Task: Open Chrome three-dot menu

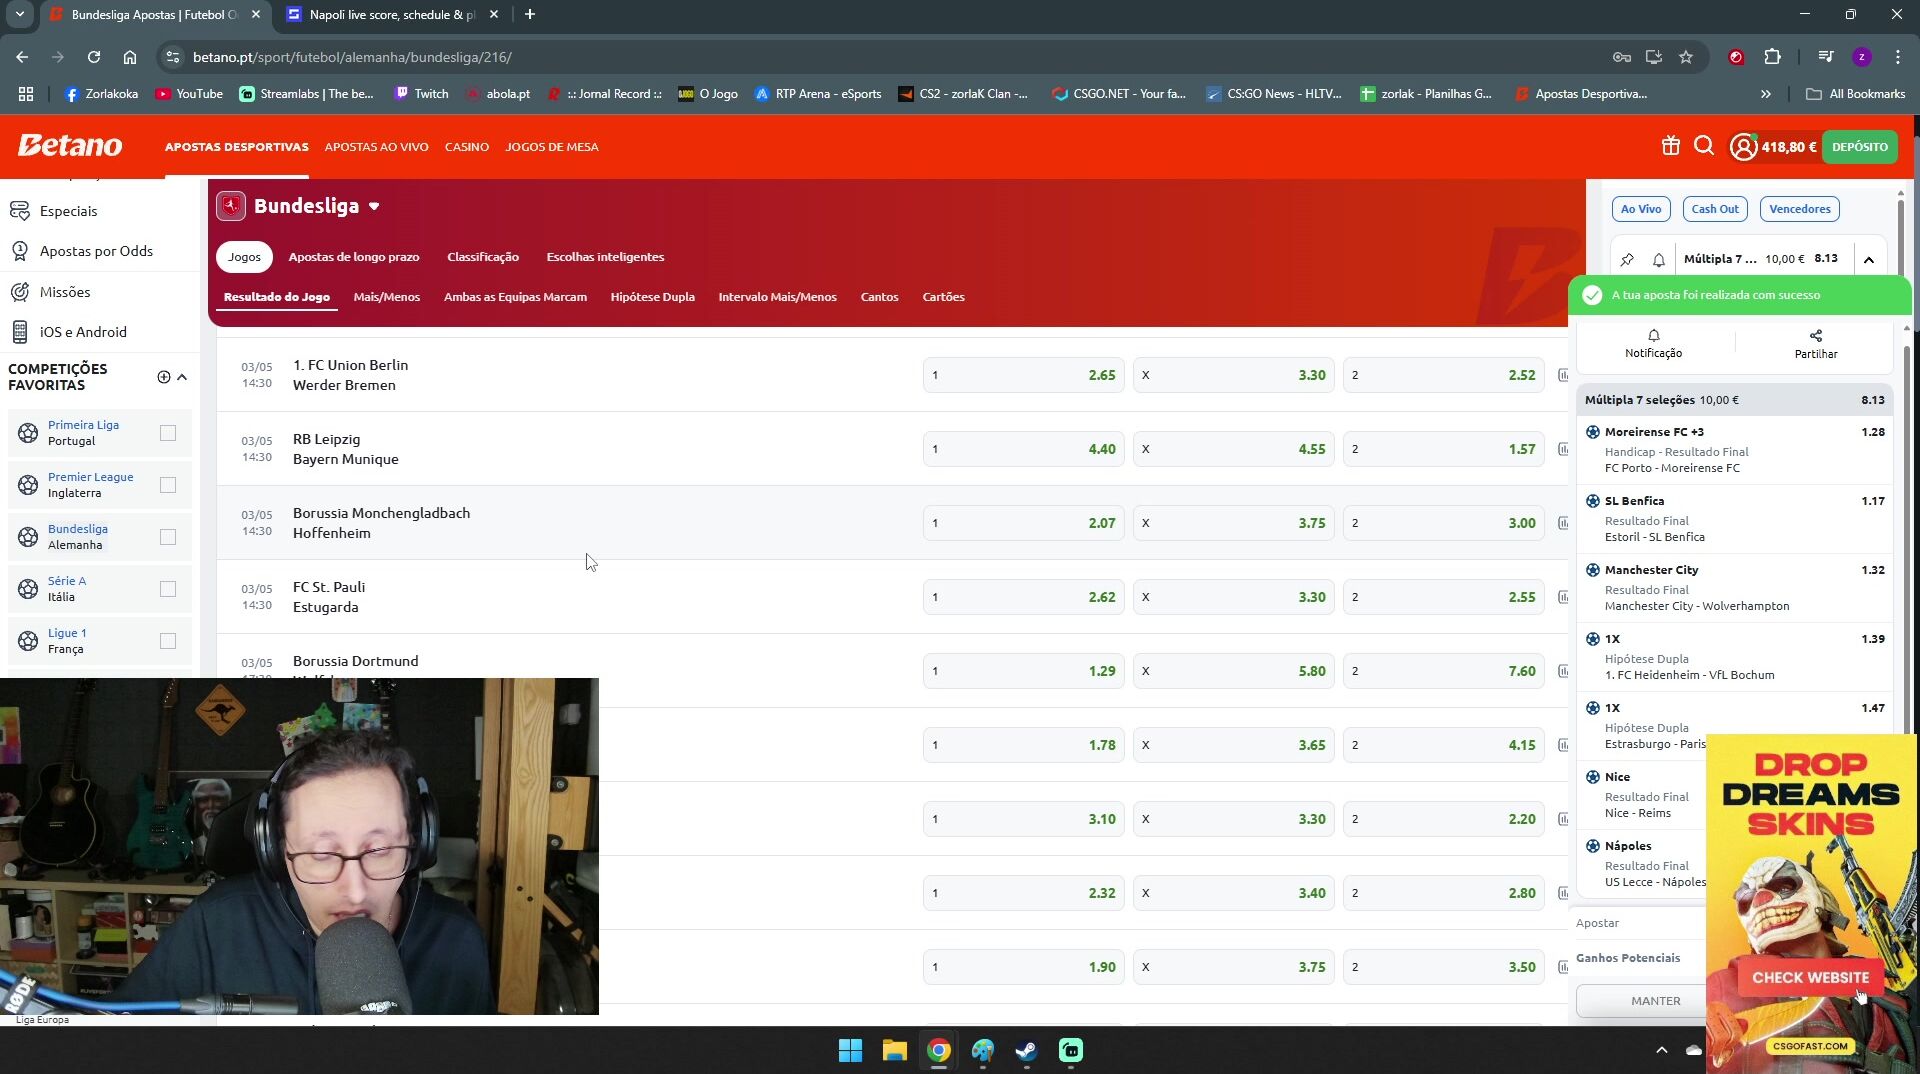Action: click(x=1897, y=57)
